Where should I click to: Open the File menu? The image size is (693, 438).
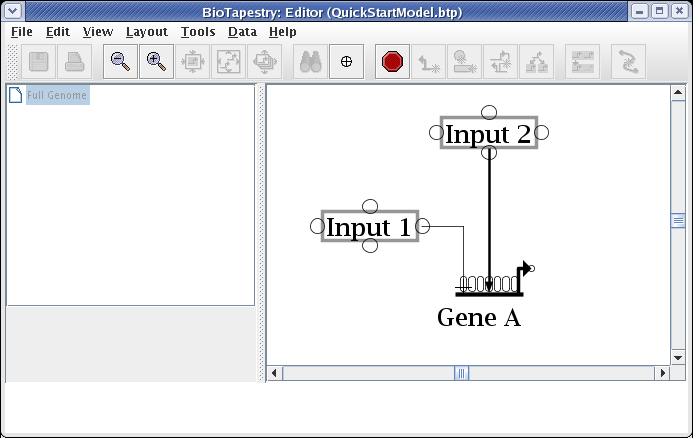point(21,32)
